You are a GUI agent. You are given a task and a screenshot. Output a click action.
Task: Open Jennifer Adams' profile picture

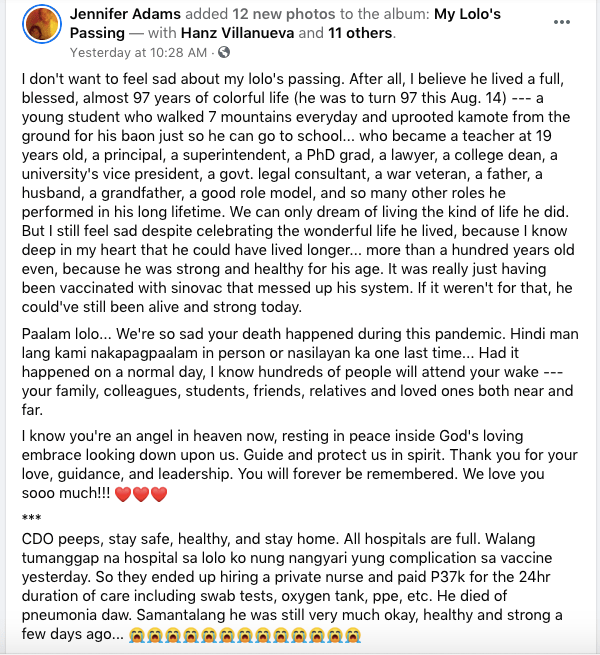pyautogui.click(x=40, y=25)
